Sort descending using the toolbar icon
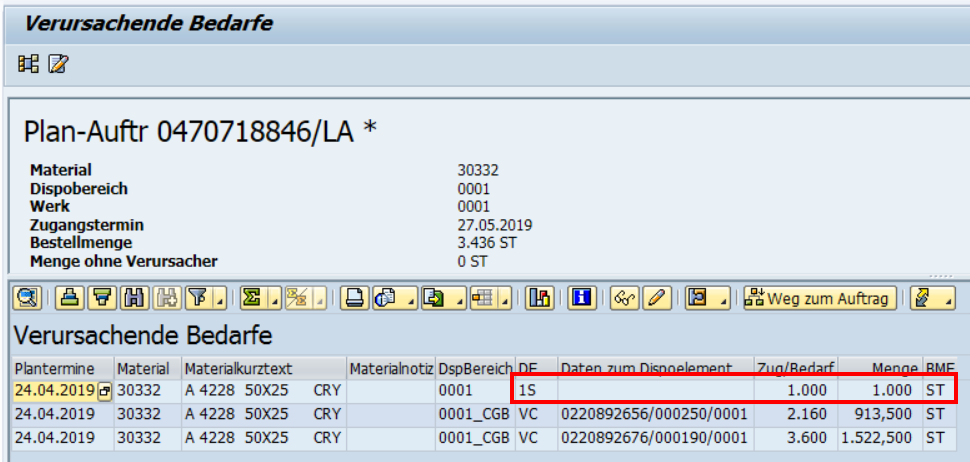This screenshot has height=462, width=970. point(100,298)
